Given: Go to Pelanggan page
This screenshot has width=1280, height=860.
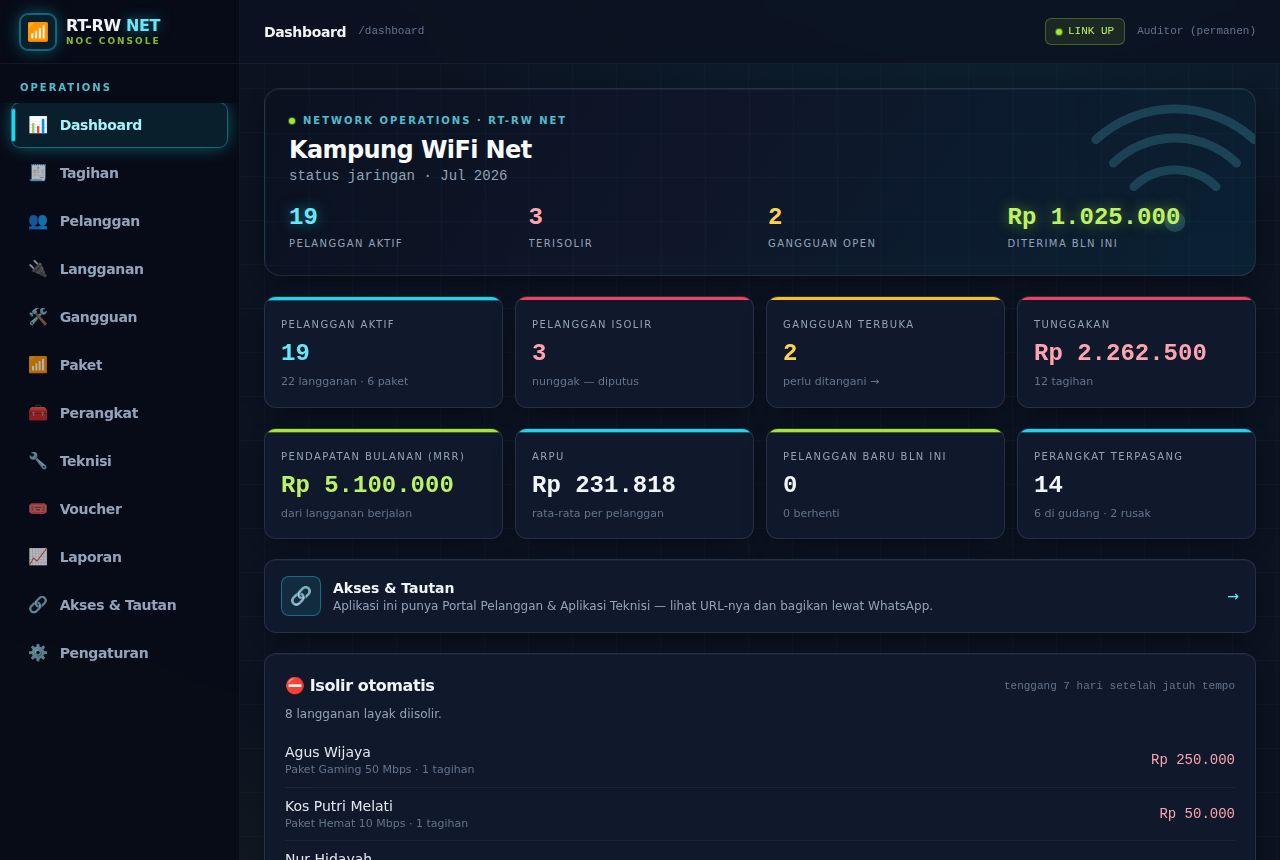Looking at the screenshot, I should (120, 221).
